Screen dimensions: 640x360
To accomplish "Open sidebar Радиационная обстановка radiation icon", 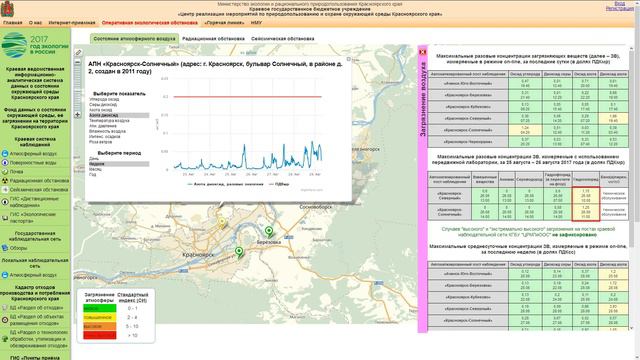I will [x=5, y=181].
